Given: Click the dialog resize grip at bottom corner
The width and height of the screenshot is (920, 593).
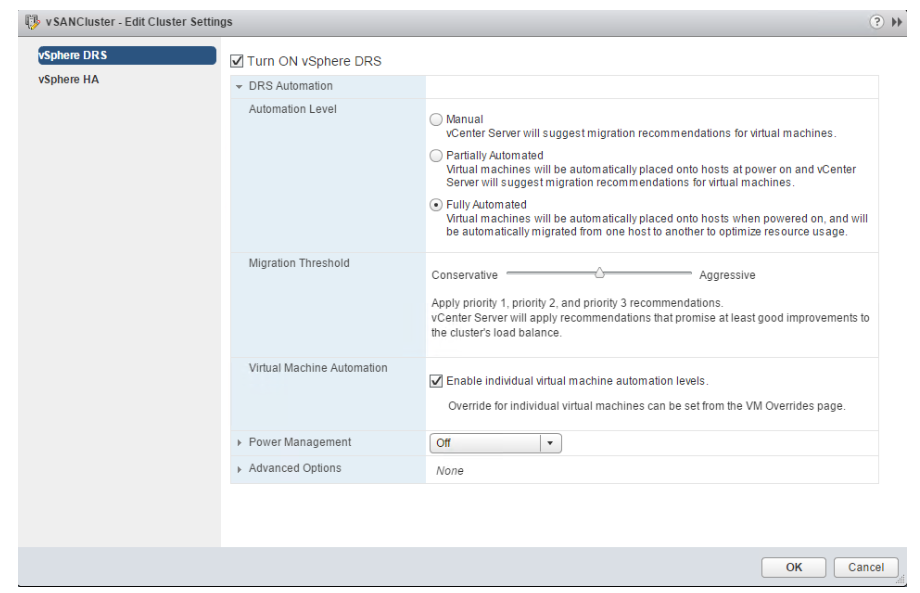Looking at the screenshot, I should point(901,579).
